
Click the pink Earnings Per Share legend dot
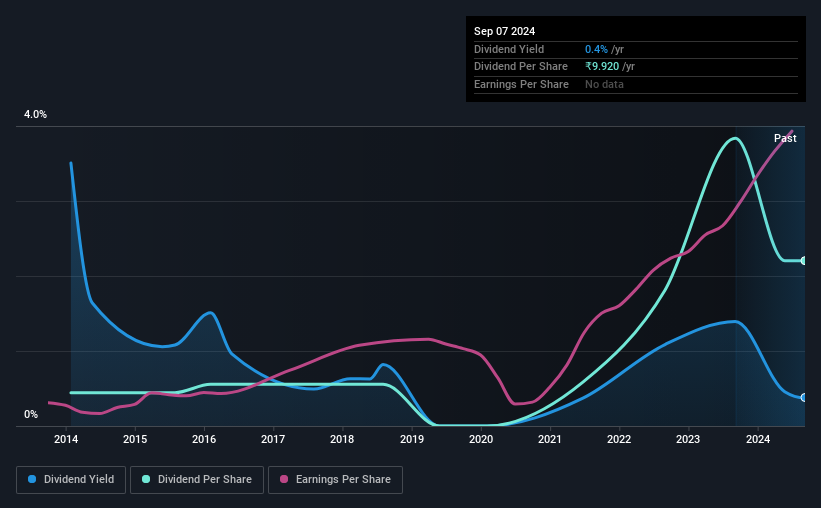pyautogui.click(x=284, y=479)
